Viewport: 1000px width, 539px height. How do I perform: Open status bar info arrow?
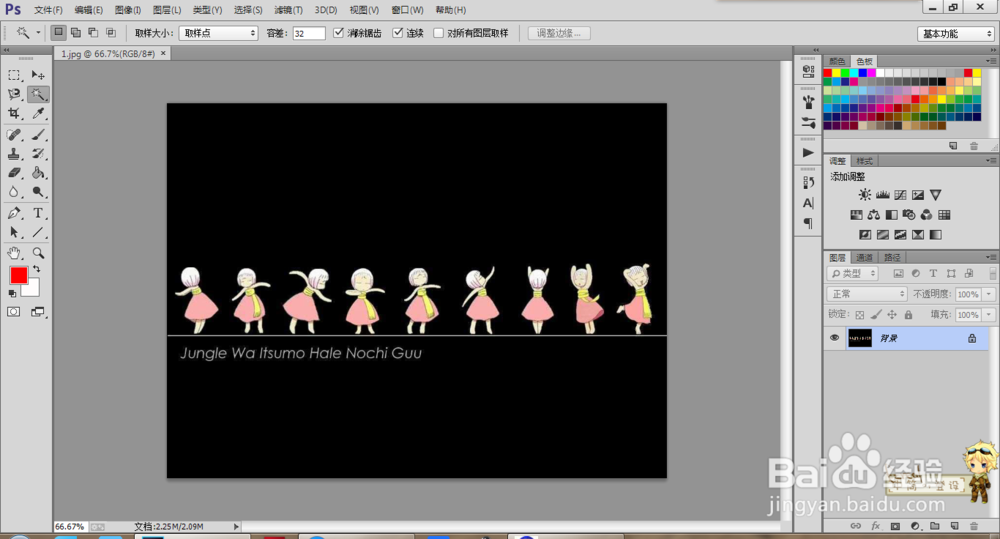[236, 526]
